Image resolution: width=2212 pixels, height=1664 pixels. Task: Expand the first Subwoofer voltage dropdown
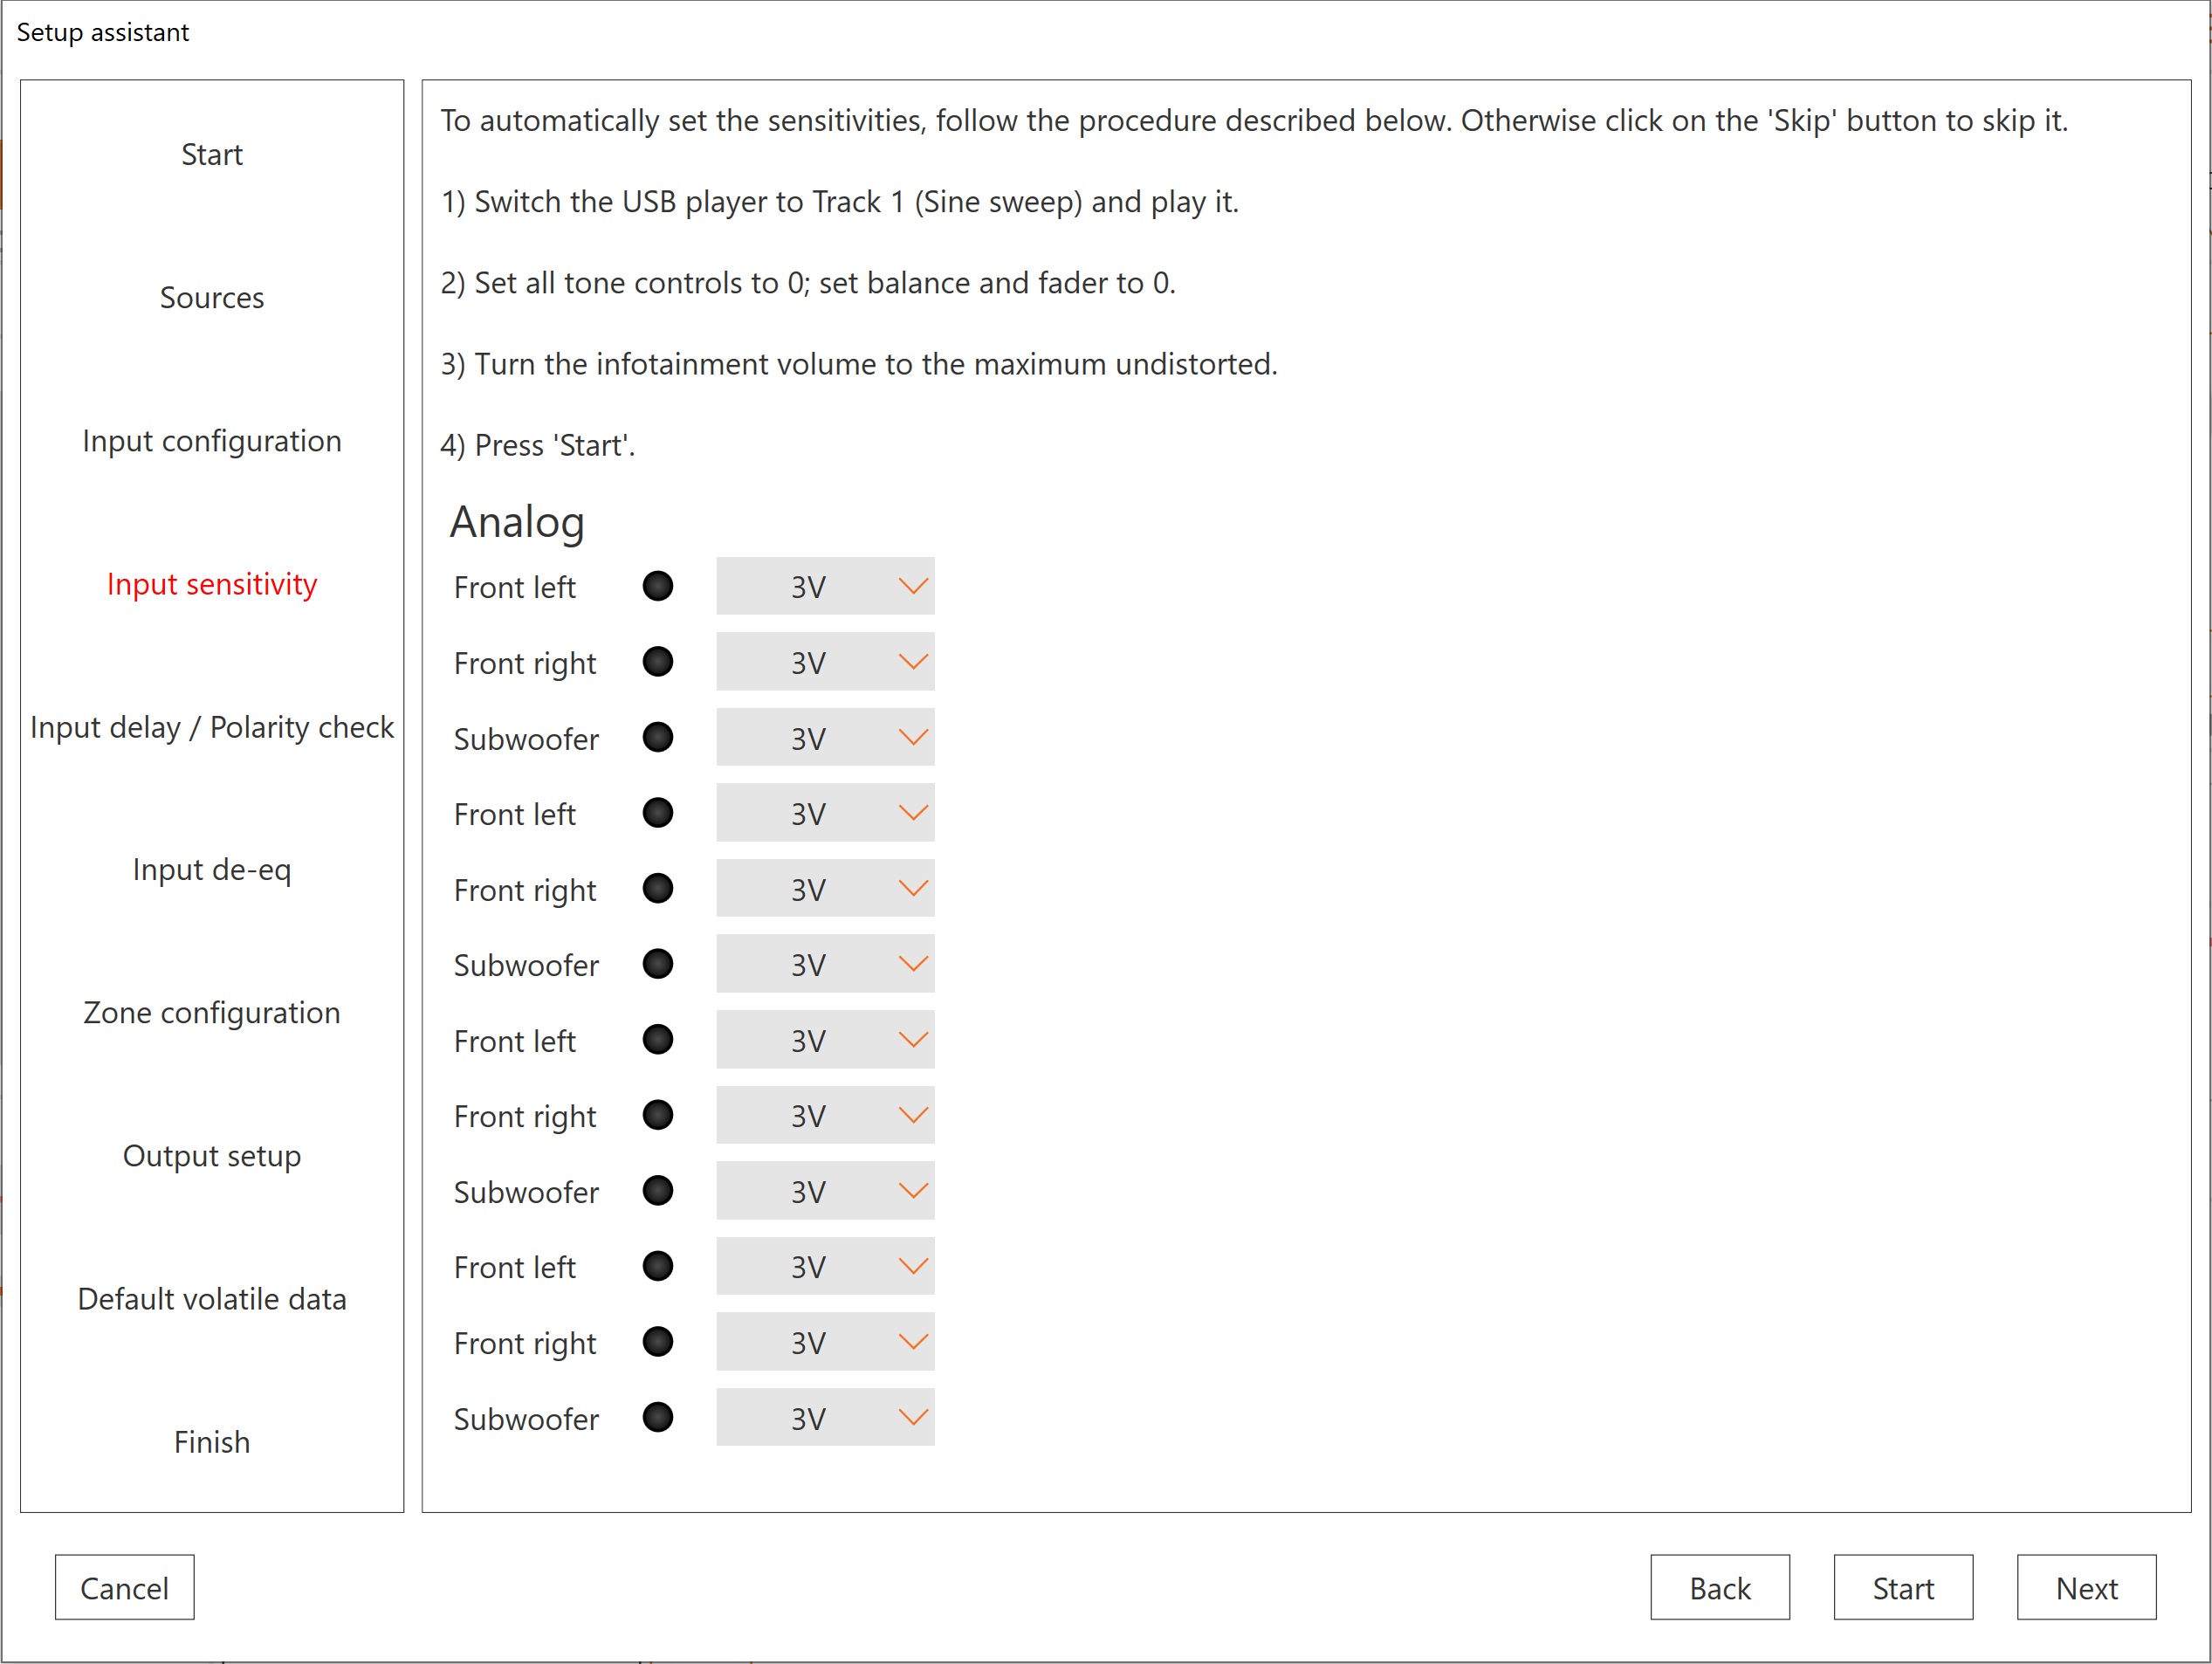pos(825,738)
